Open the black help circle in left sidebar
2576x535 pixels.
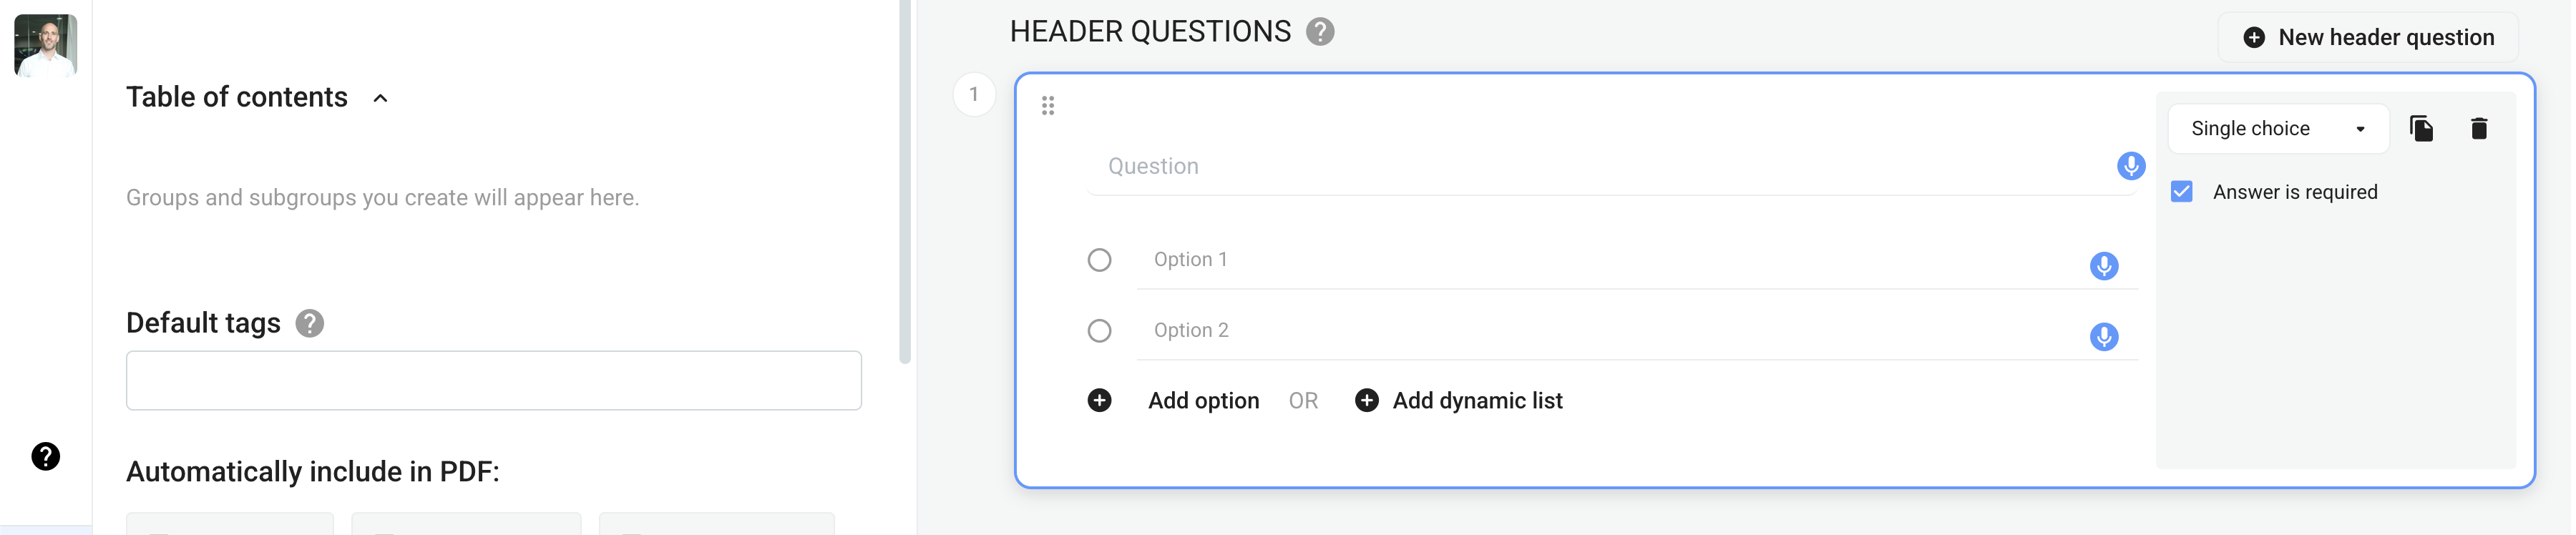(46, 457)
